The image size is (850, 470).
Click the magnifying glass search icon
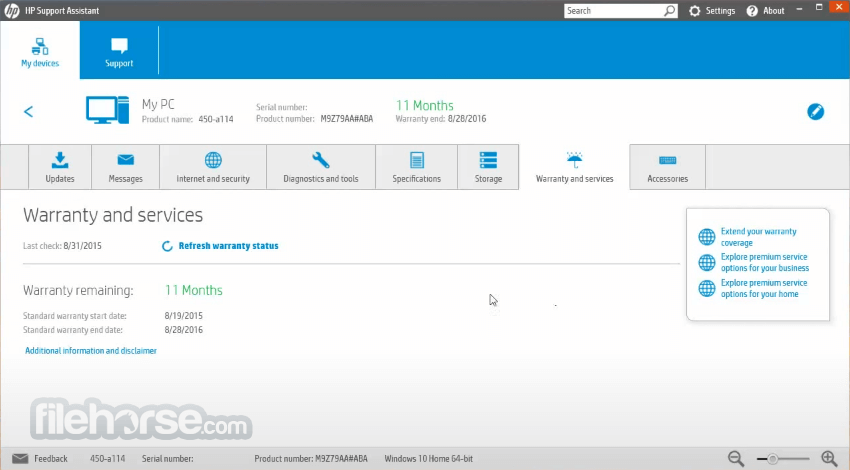pos(670,11)
